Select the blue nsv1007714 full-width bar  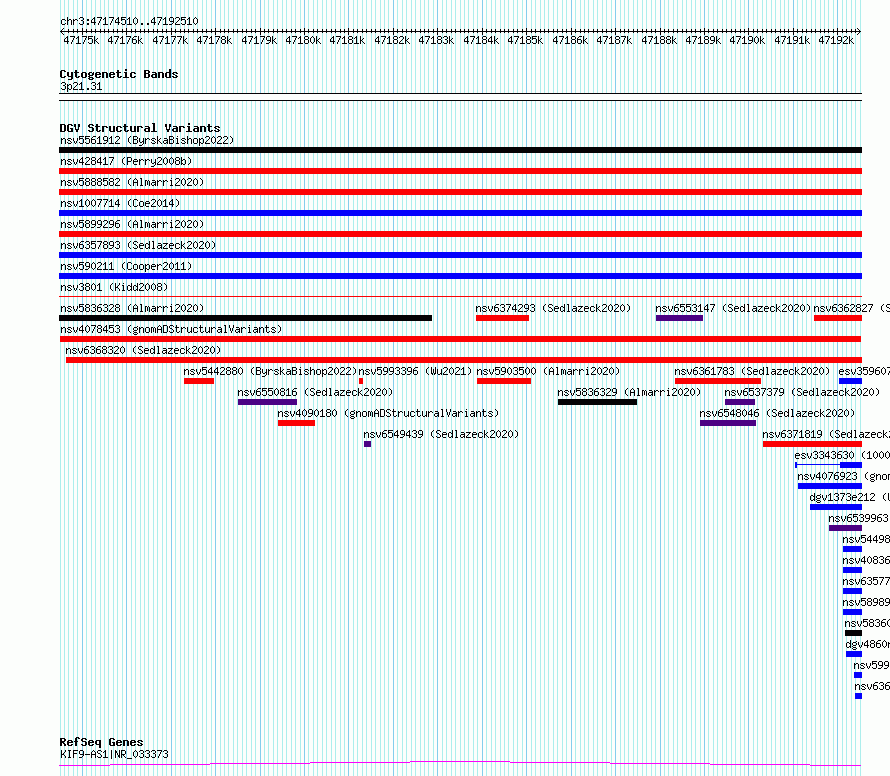pos(460,213)
